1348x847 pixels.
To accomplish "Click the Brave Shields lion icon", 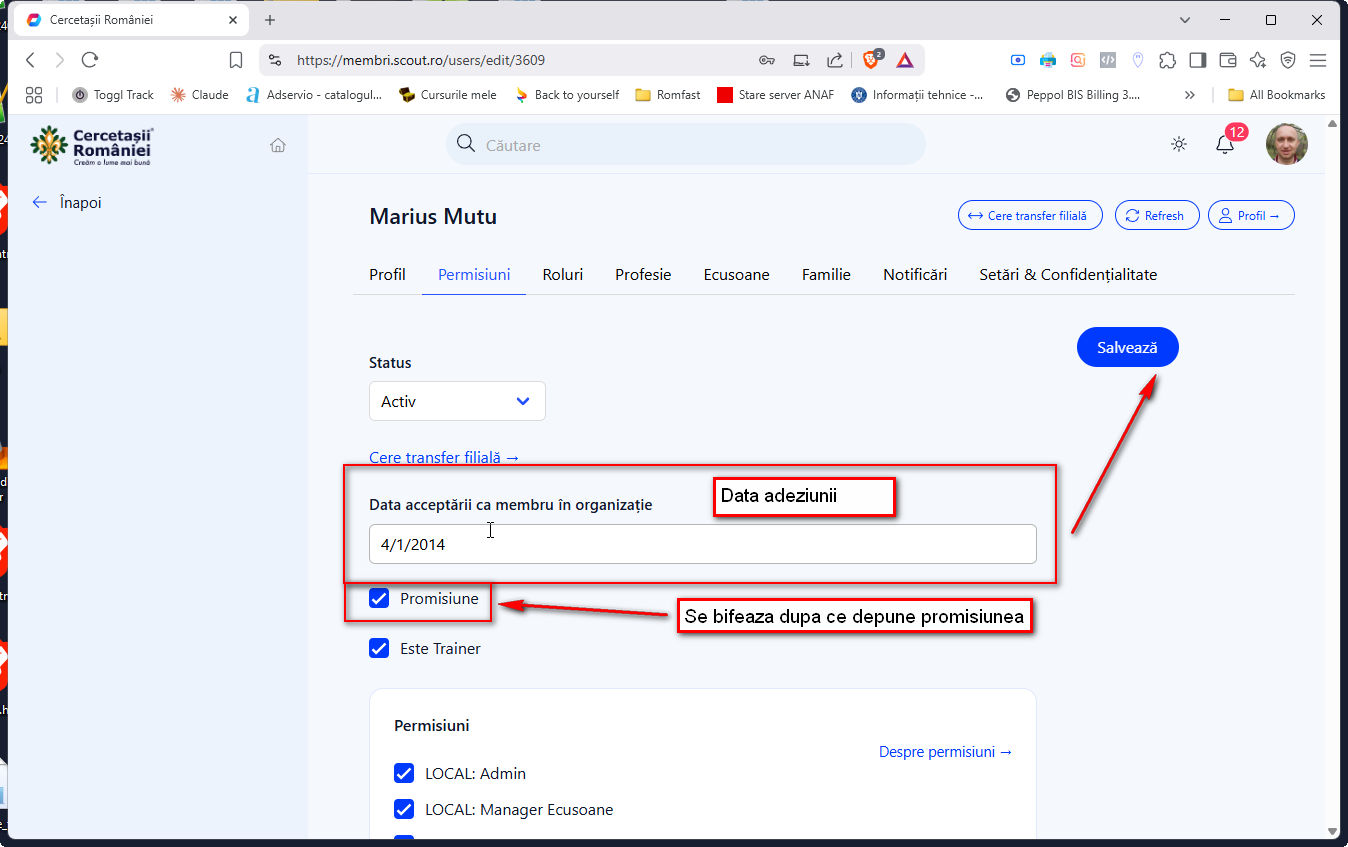I will click(871, 60).
